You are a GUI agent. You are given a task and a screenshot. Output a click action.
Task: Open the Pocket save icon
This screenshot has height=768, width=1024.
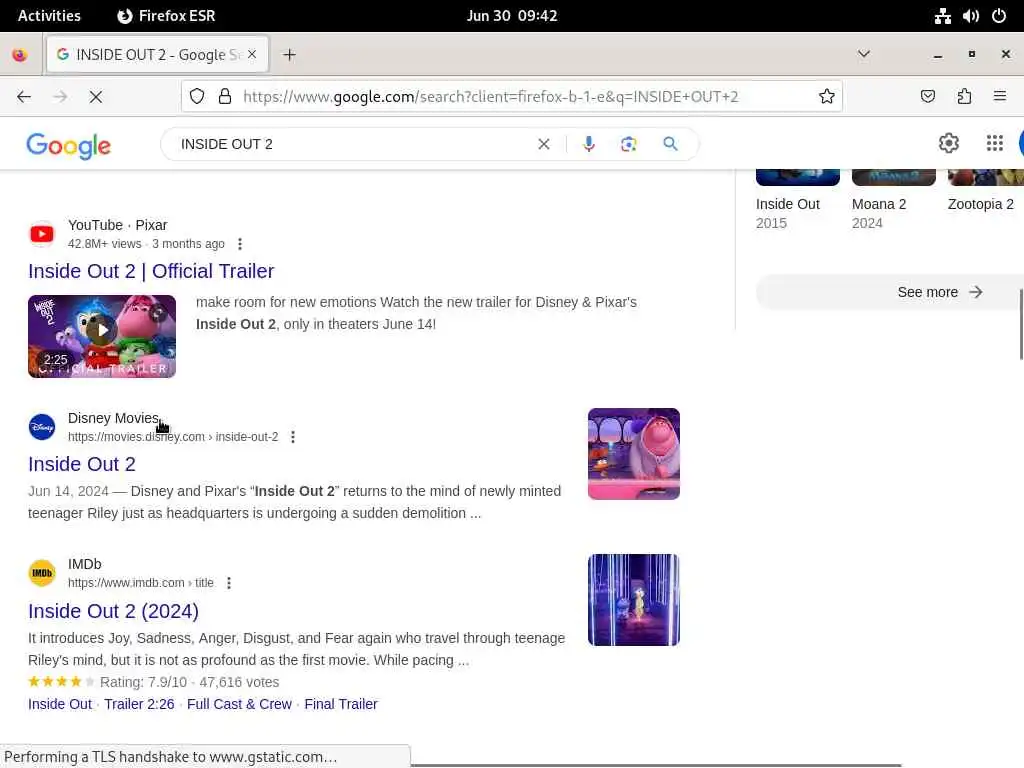coord(927,97)
